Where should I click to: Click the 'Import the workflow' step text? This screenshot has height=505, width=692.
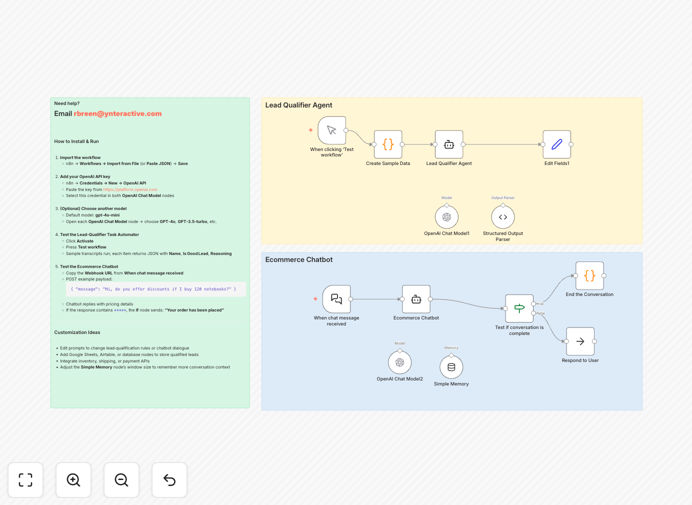pos(80,158)
